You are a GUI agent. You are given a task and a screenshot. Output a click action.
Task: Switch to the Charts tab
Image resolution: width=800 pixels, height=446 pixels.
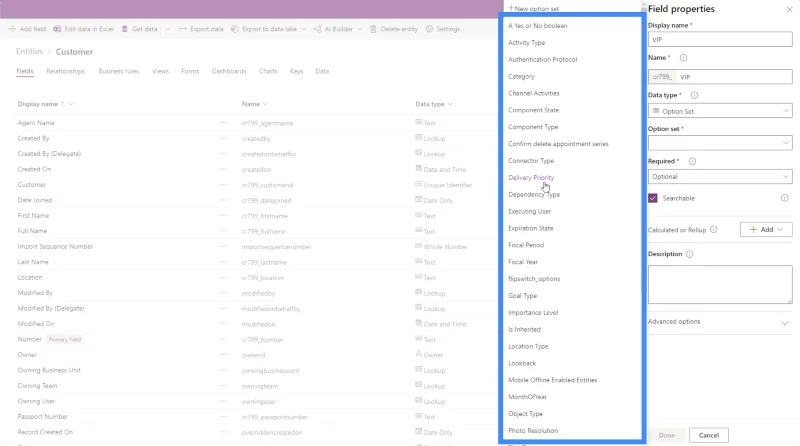pyautogui.click(x=268, y=71)
